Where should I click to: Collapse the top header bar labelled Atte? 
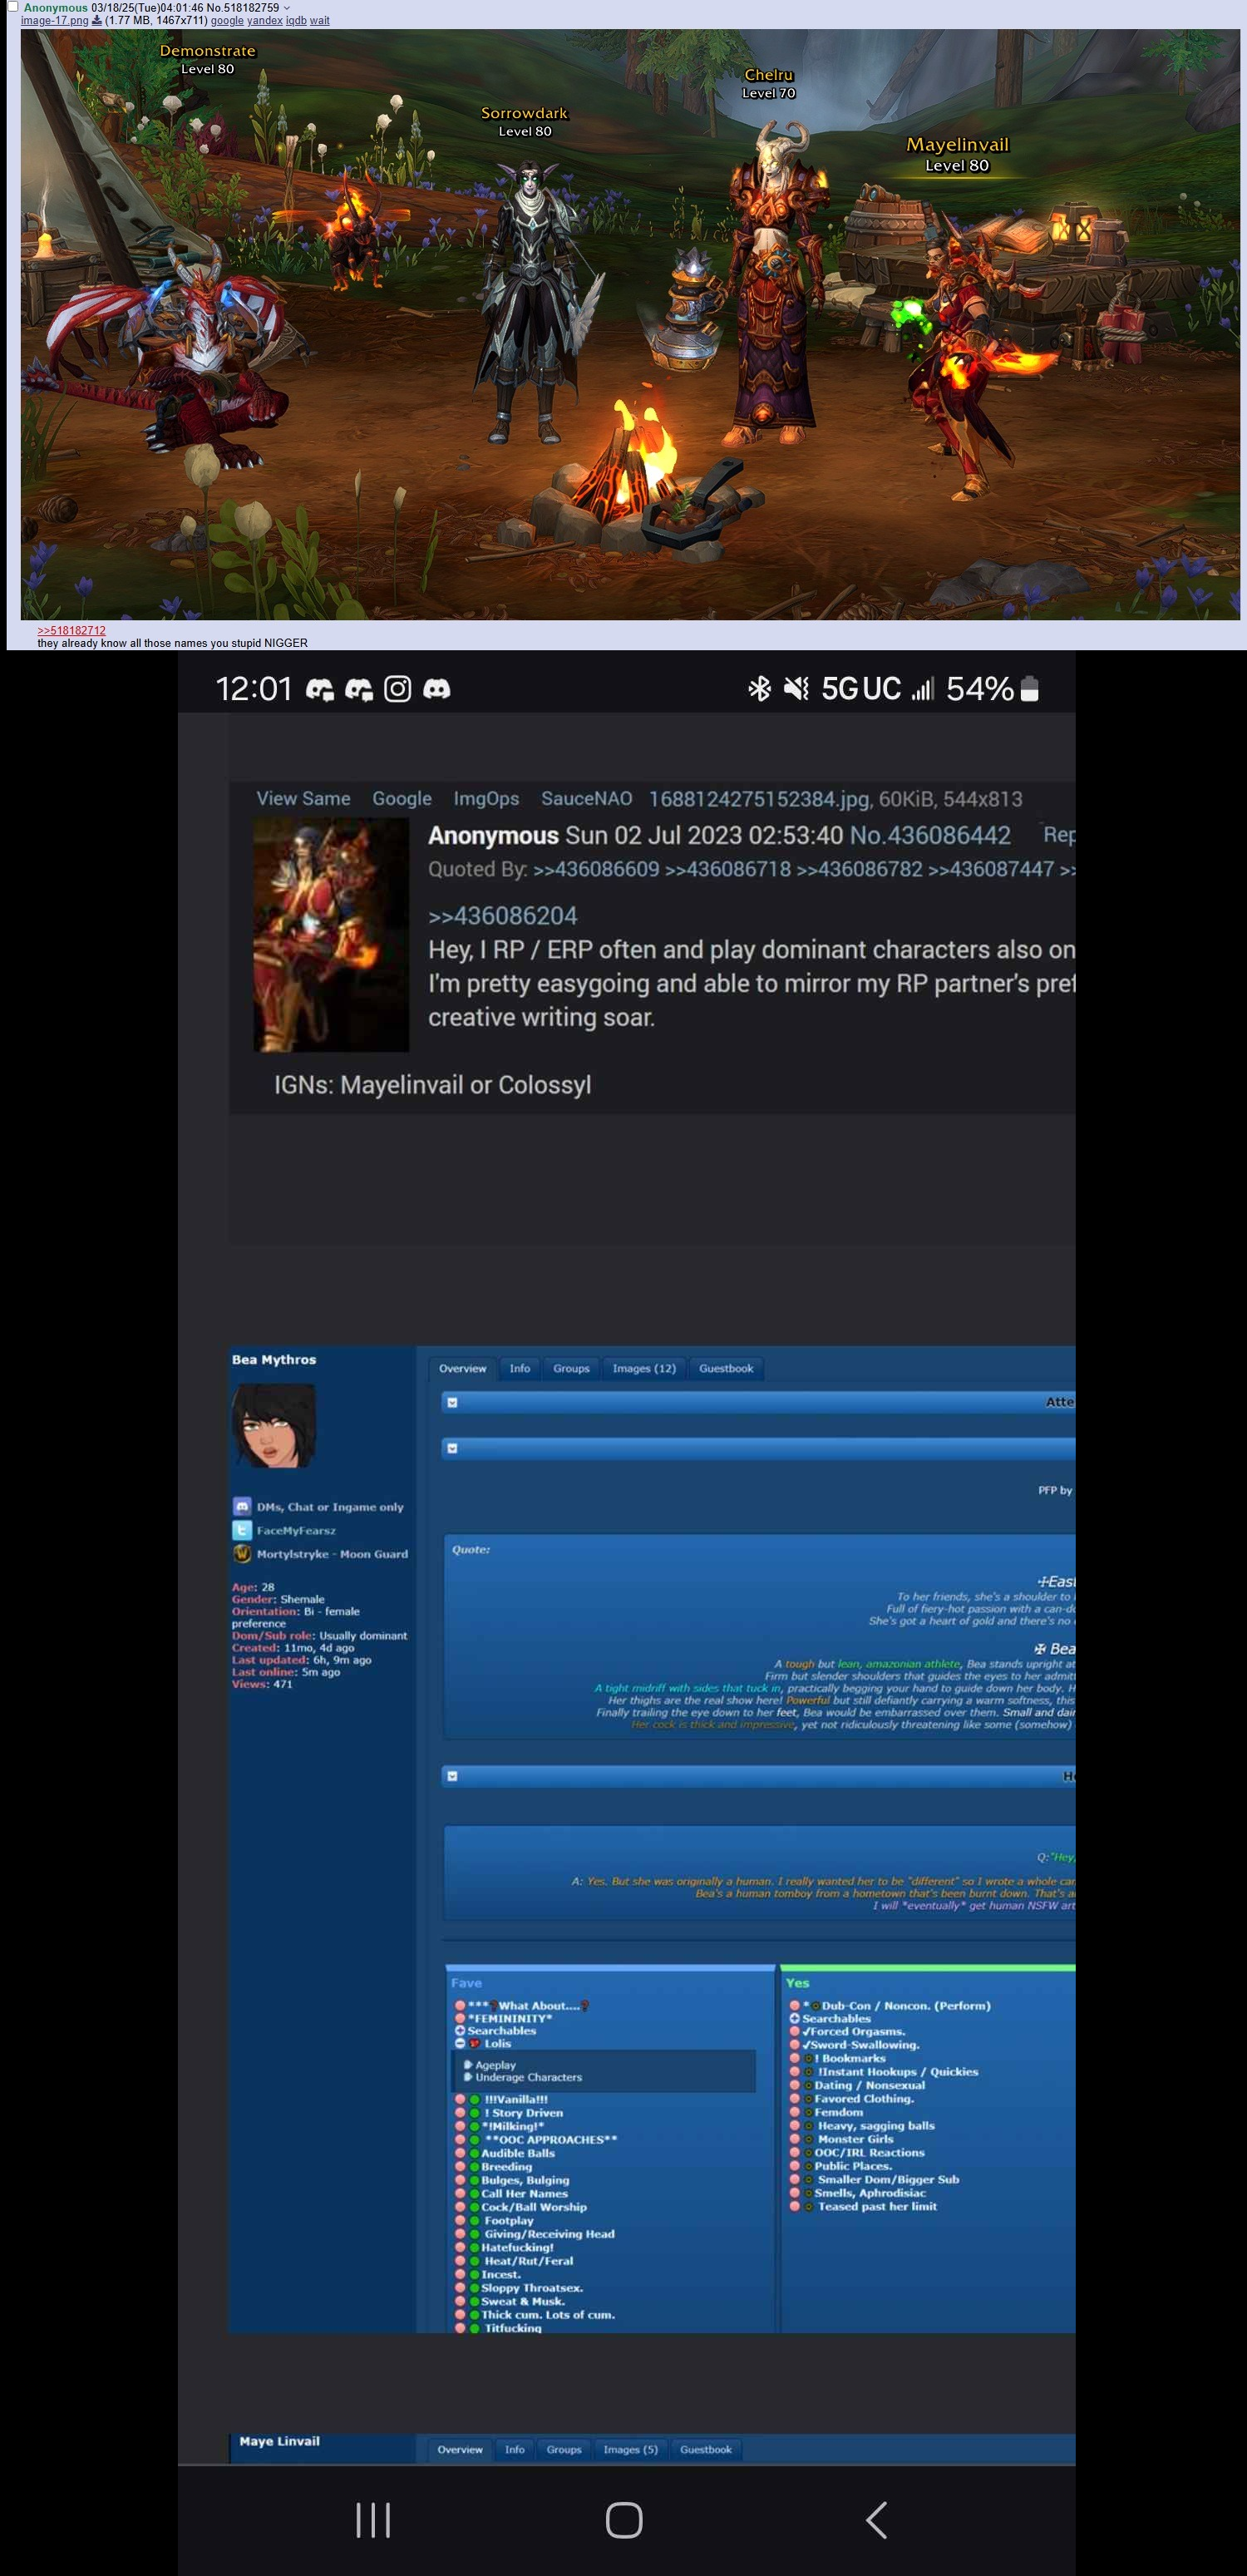click(452, 1402)
